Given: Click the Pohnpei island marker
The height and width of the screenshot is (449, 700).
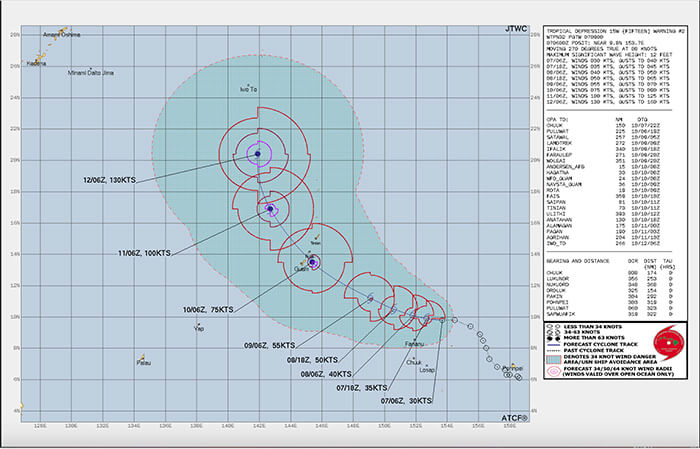Looking at the screenshot, I should (512, 366).
